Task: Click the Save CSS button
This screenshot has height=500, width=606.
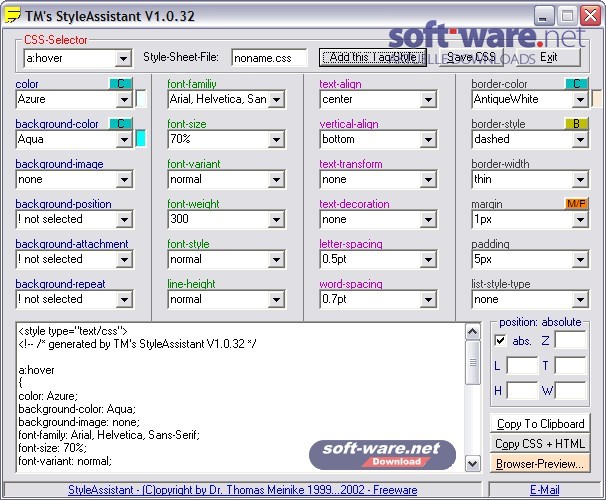Action: (471, 57)
